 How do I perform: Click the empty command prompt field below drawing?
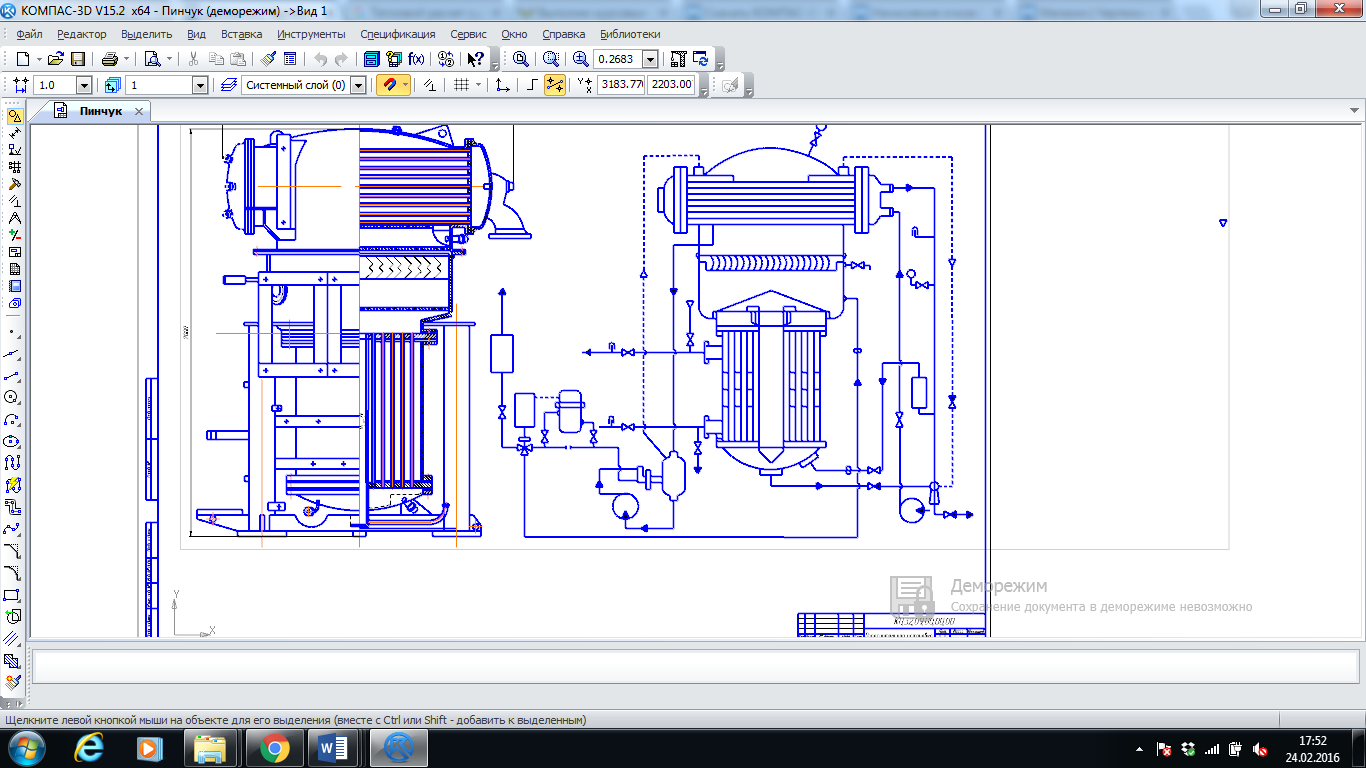[x=695, y=665]
